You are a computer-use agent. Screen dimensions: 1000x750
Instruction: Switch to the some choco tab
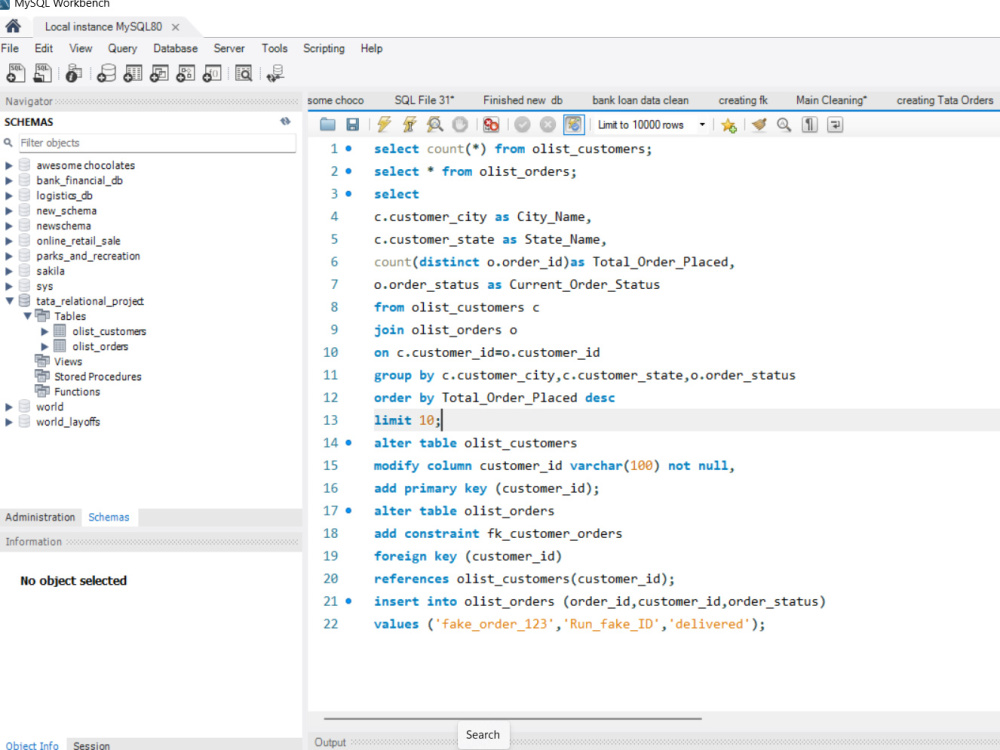[335, 100]
